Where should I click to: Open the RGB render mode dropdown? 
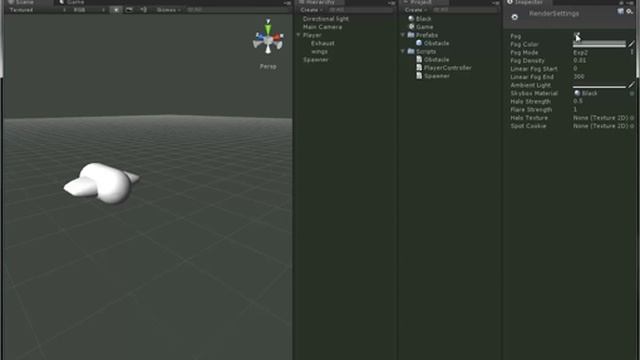89,10
